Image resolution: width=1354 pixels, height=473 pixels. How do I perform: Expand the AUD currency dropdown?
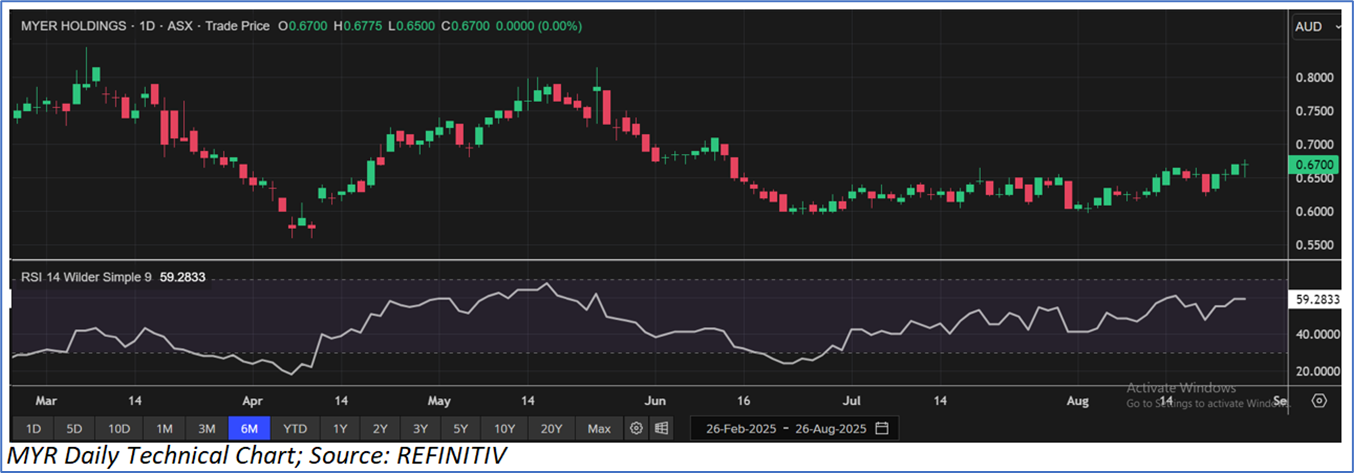pos(1315,27)
